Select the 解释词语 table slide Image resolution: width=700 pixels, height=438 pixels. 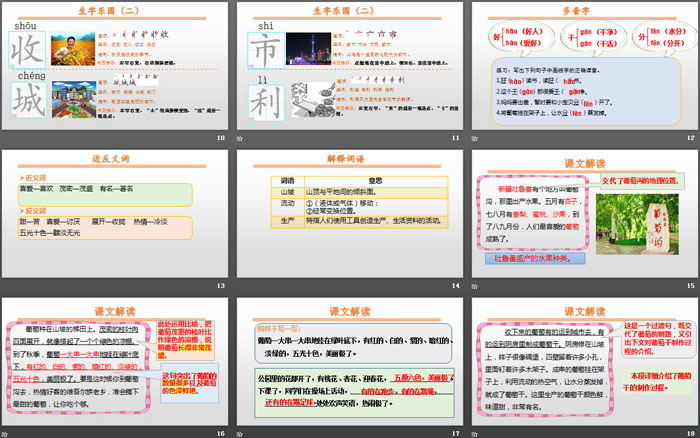point(349,212)
